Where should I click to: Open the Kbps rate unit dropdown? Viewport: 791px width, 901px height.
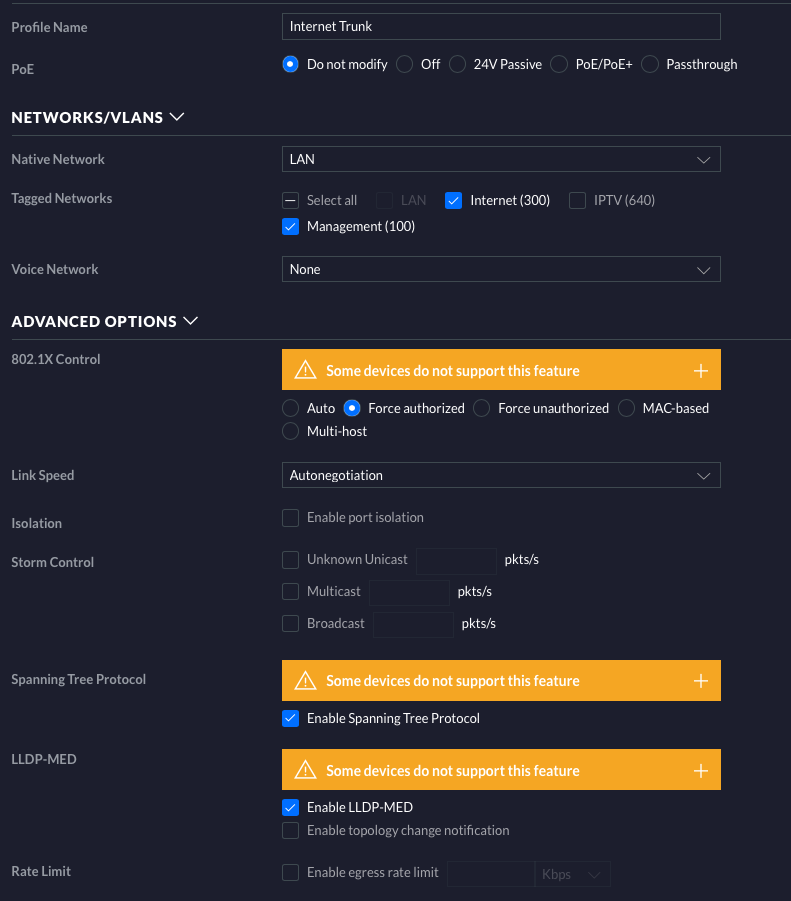[573, 874]
